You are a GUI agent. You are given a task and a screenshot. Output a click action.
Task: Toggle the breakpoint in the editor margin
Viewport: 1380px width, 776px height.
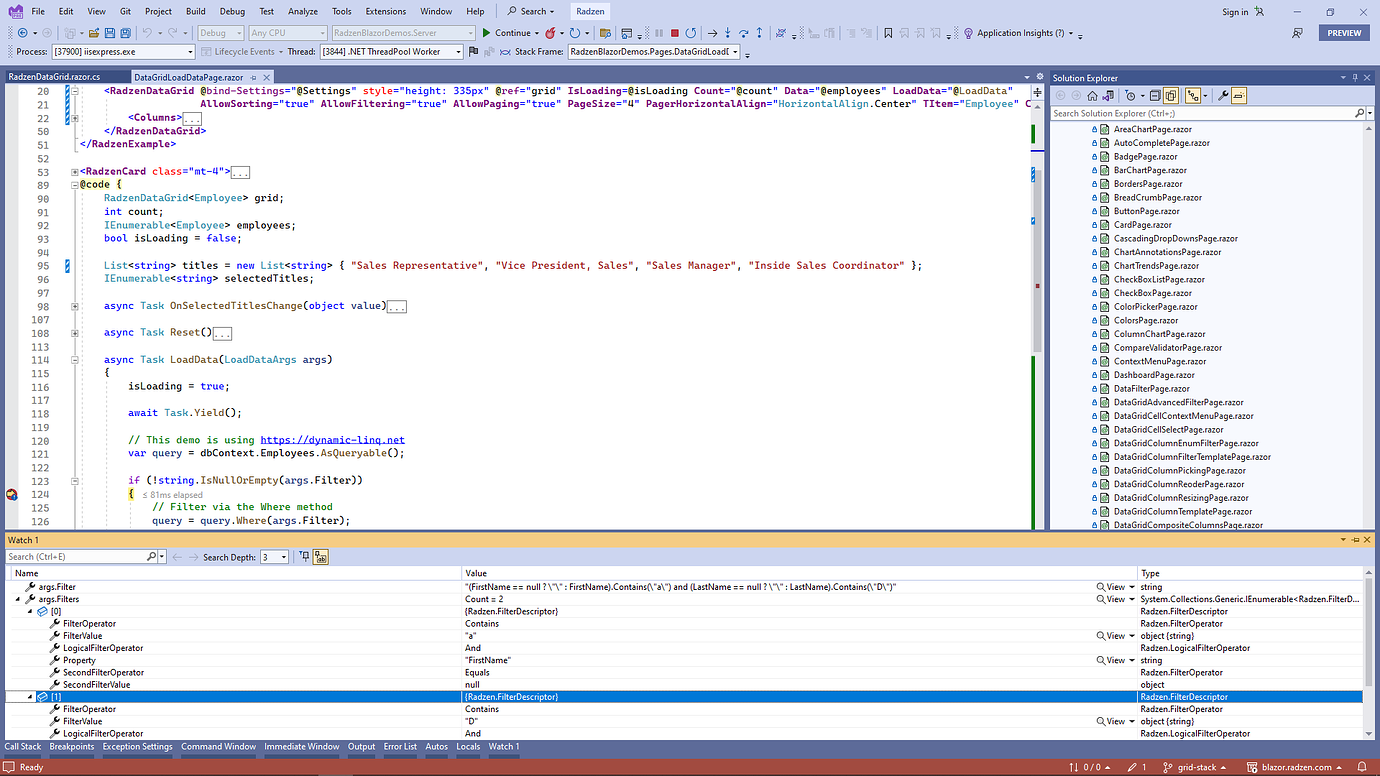pos(10,494)
